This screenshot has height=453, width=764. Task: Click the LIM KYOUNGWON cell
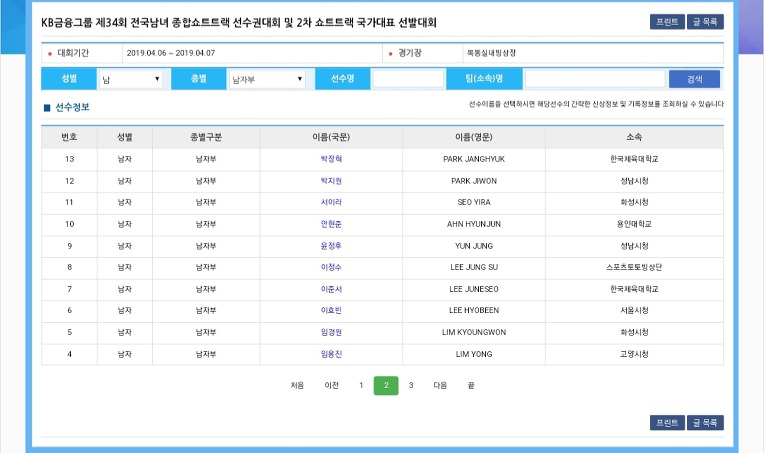tap(474, 332)
